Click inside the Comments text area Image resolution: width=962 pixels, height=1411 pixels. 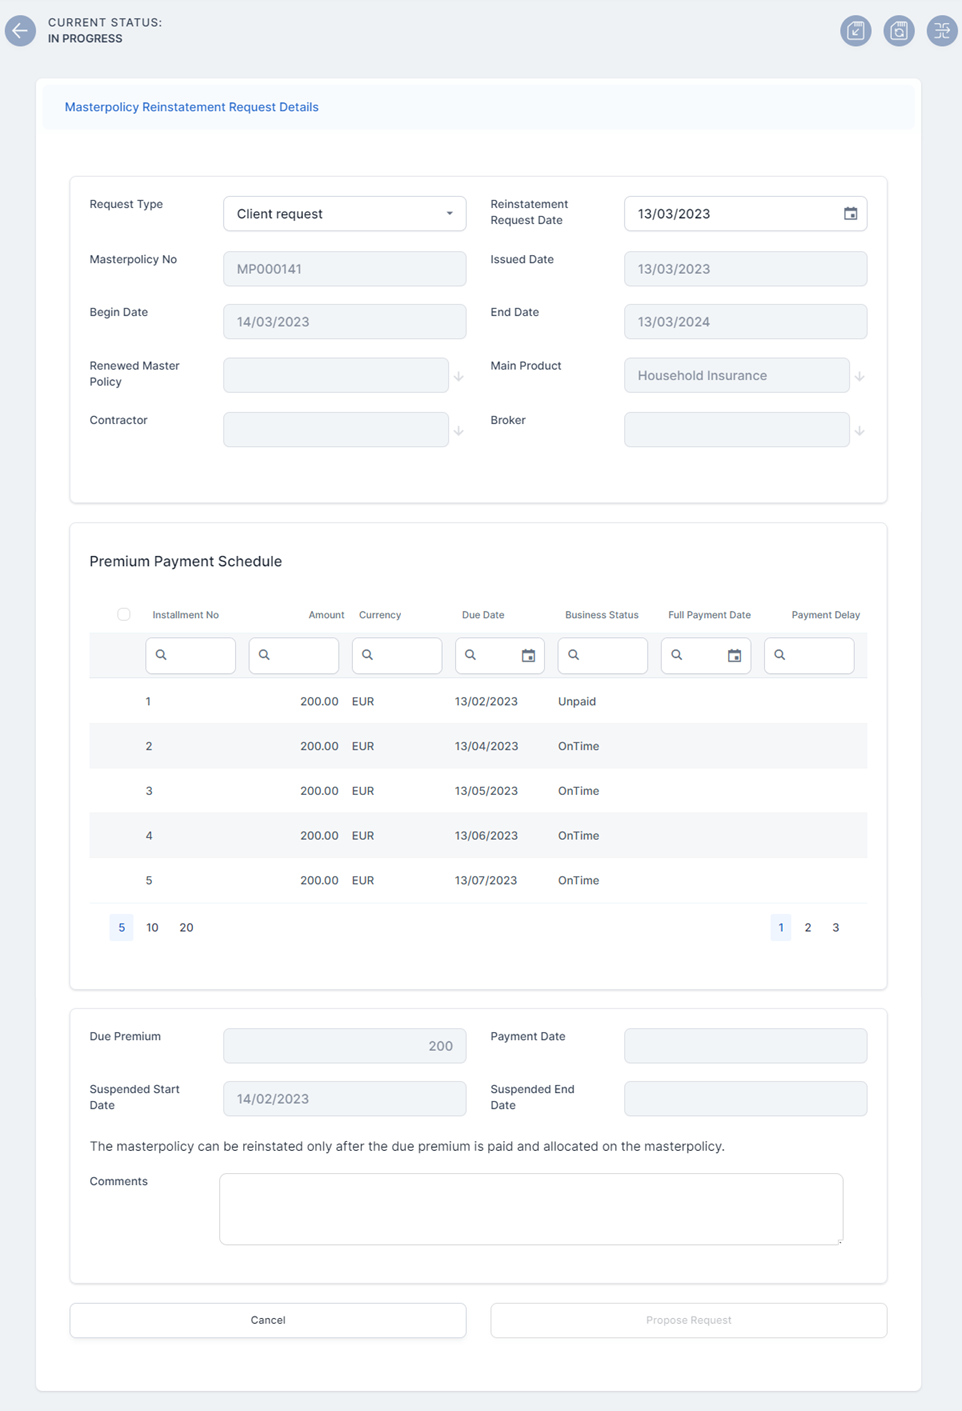pos(530,1208)
